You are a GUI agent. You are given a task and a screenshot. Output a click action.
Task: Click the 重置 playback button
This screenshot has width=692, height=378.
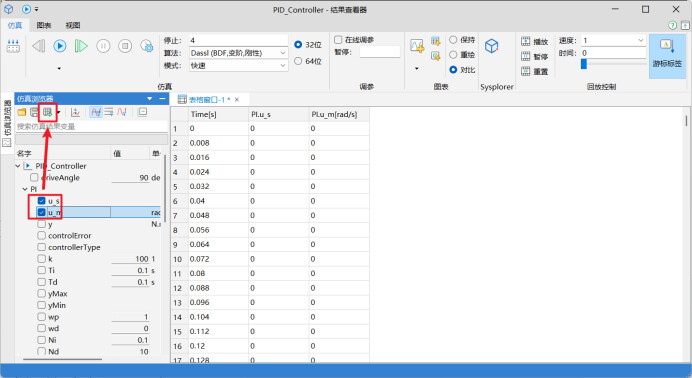pos(534,71)
